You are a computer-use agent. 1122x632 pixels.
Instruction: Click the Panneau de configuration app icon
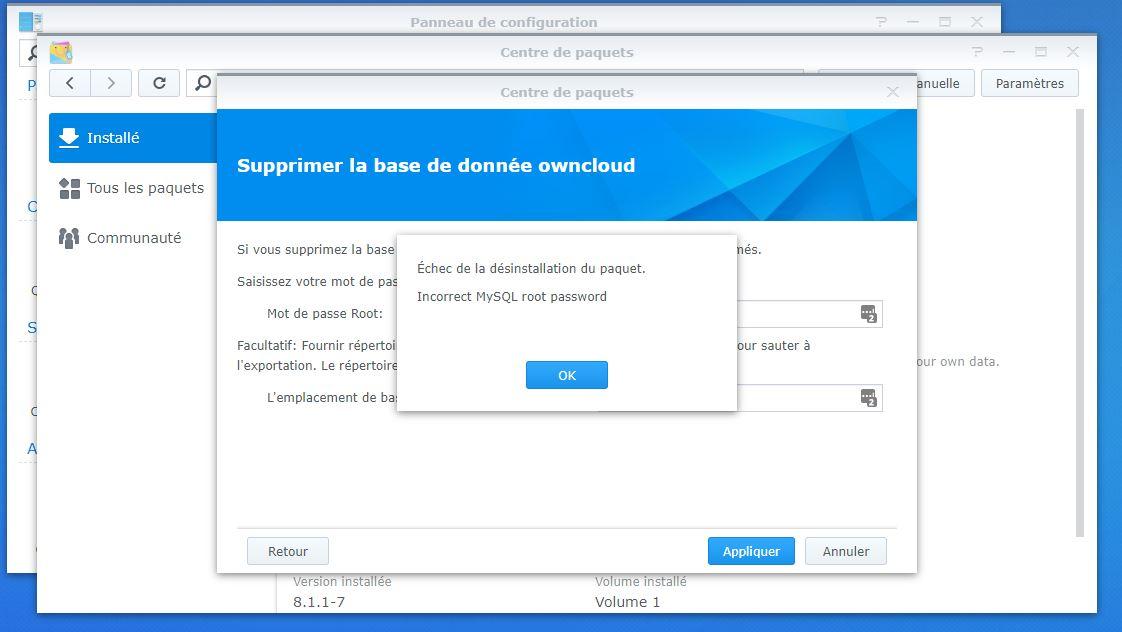[x=30, y=21]
